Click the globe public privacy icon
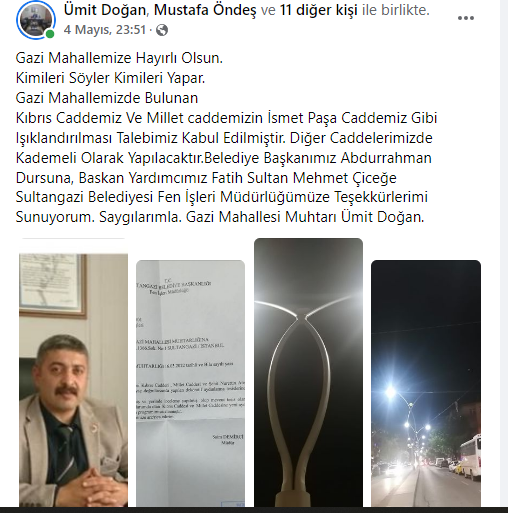The image size is (508, 513). (x=162, y=30)
